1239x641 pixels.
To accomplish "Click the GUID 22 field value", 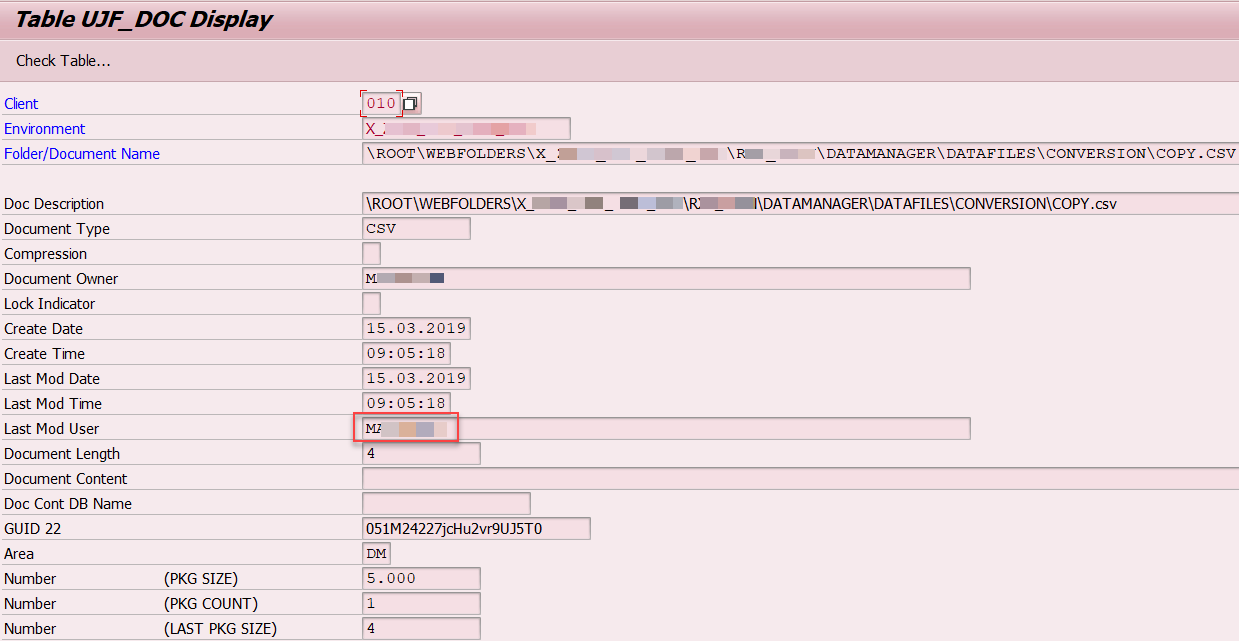I will pos(476,528).
